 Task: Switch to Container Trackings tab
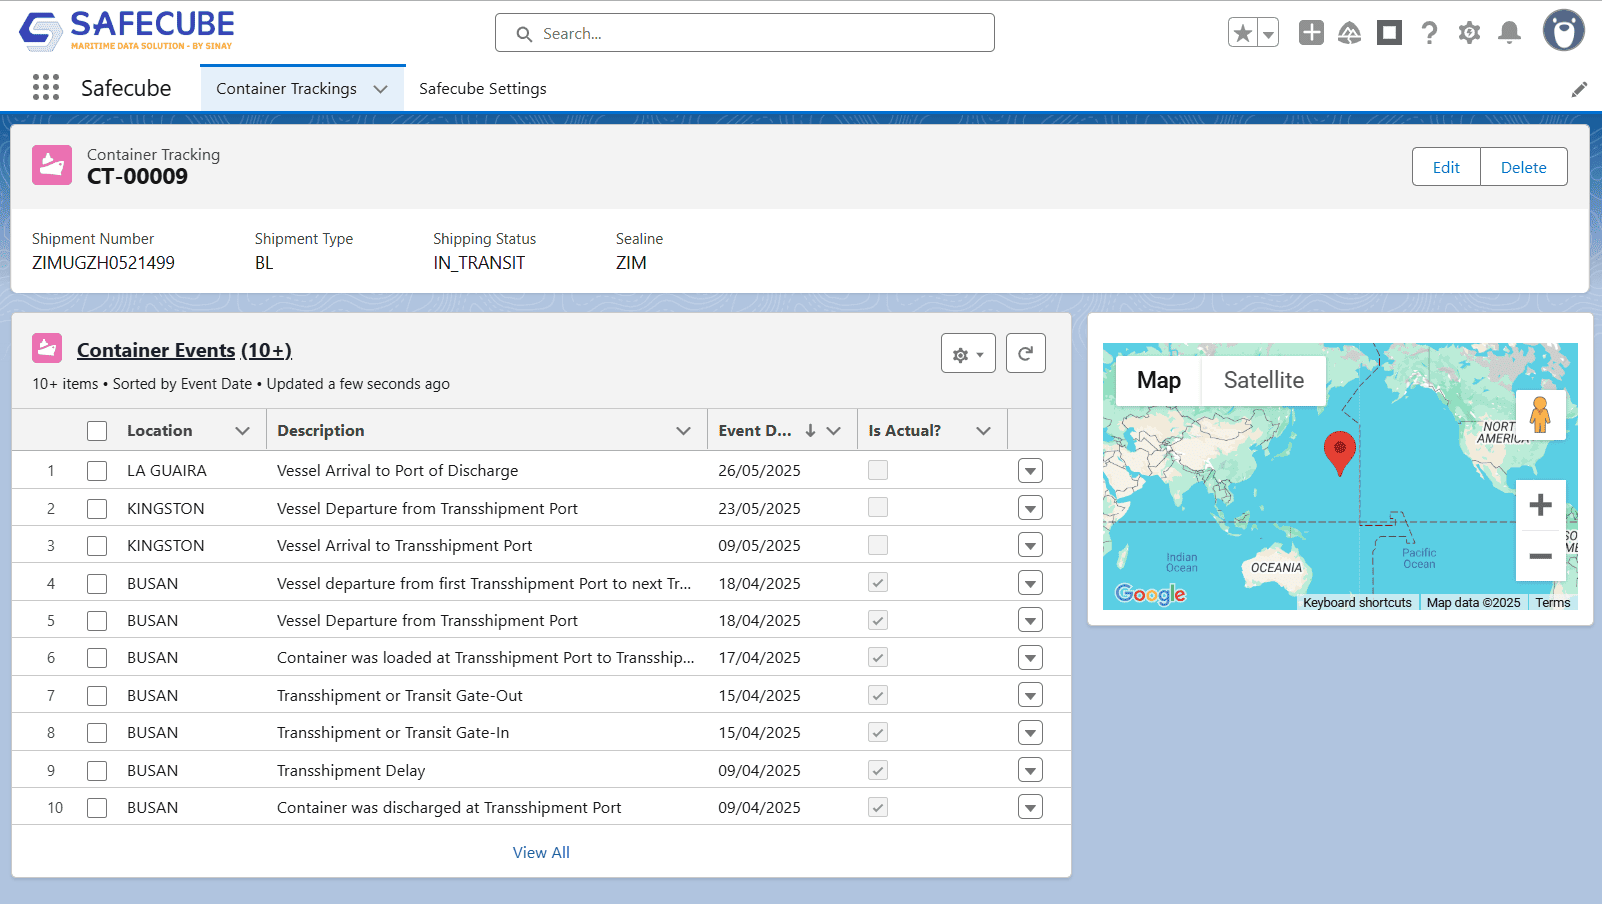[x=286, y=89]
